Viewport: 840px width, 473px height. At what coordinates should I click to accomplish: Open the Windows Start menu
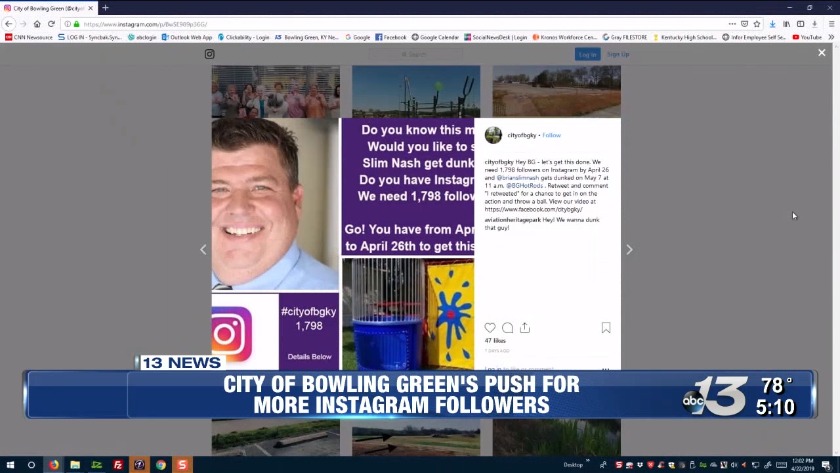coord(10,465)
